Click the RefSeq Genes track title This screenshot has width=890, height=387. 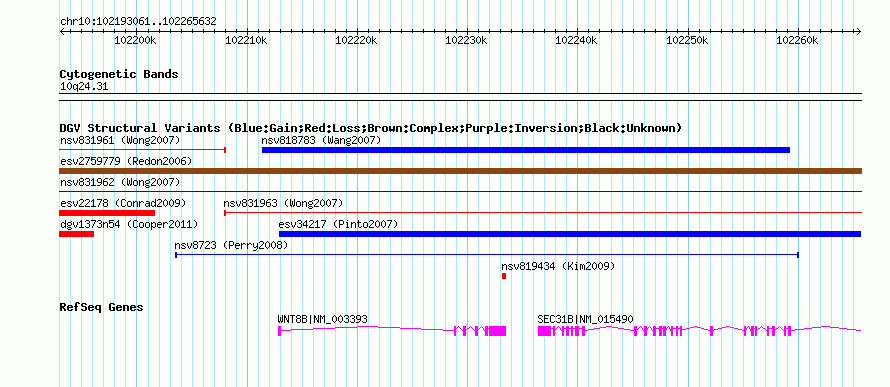pyautogui.click(x=101, y=307)
